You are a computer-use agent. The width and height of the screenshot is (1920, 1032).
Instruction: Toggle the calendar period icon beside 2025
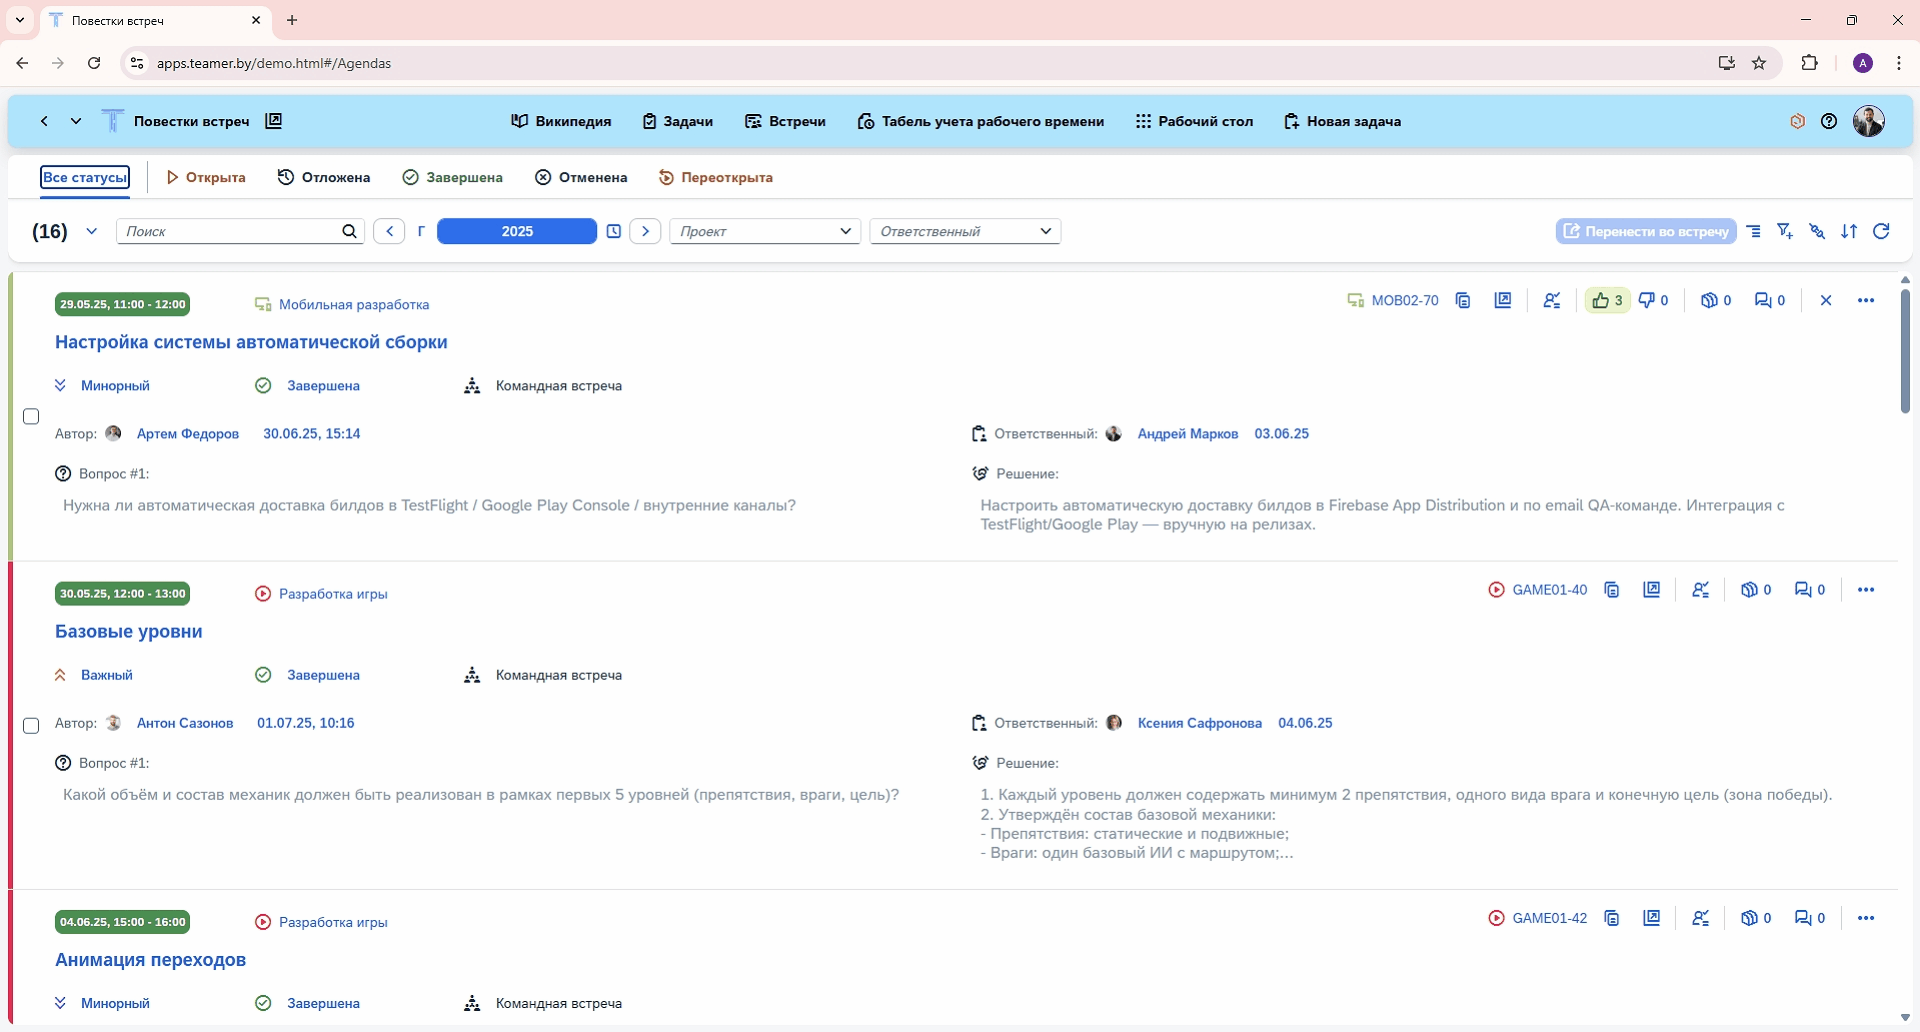pos(614,231)
